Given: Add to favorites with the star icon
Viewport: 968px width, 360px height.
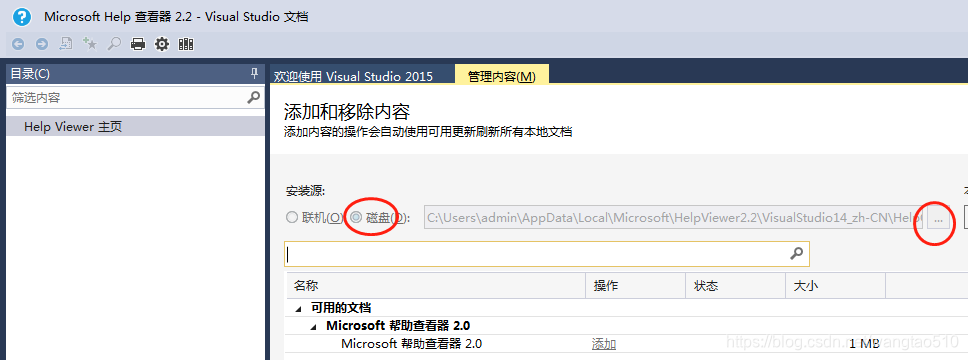Looking at the screenshot, I should click(x=90, y=44).
